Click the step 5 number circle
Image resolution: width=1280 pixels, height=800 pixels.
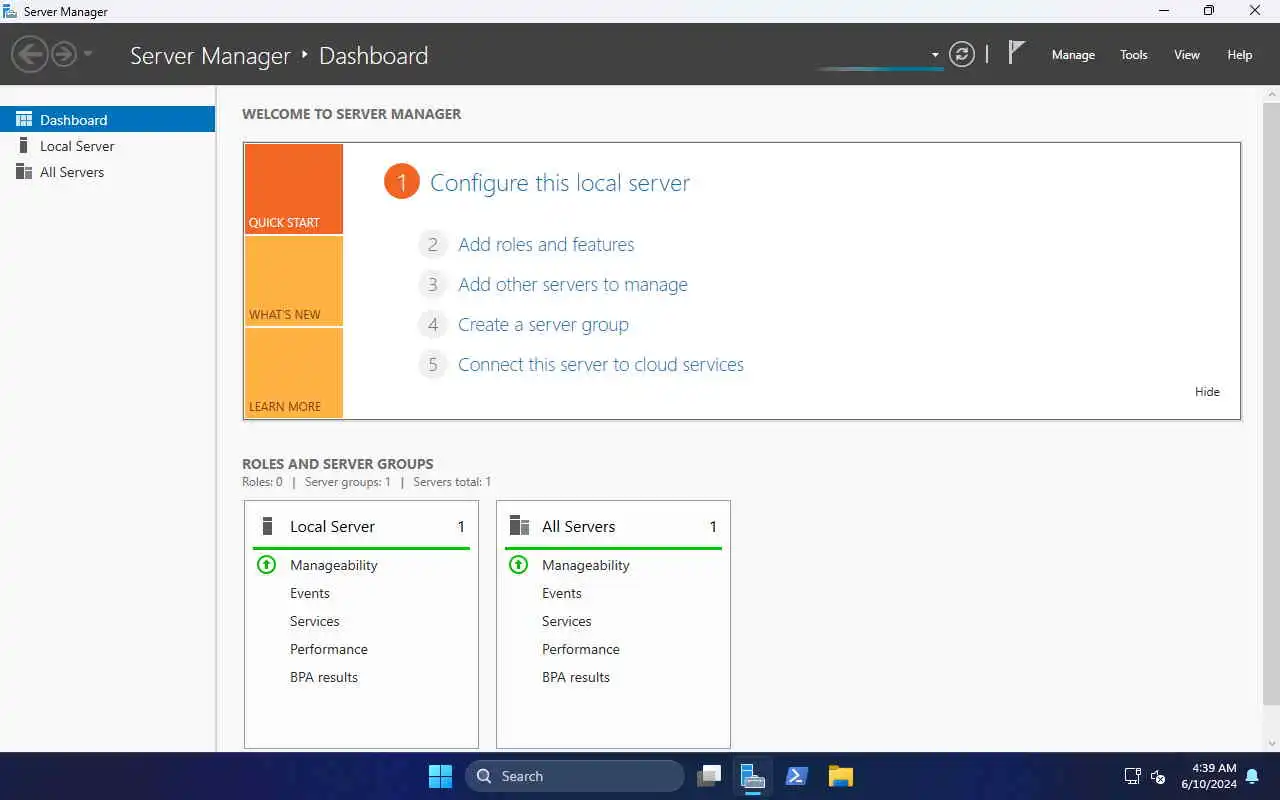tap(432, 365)
